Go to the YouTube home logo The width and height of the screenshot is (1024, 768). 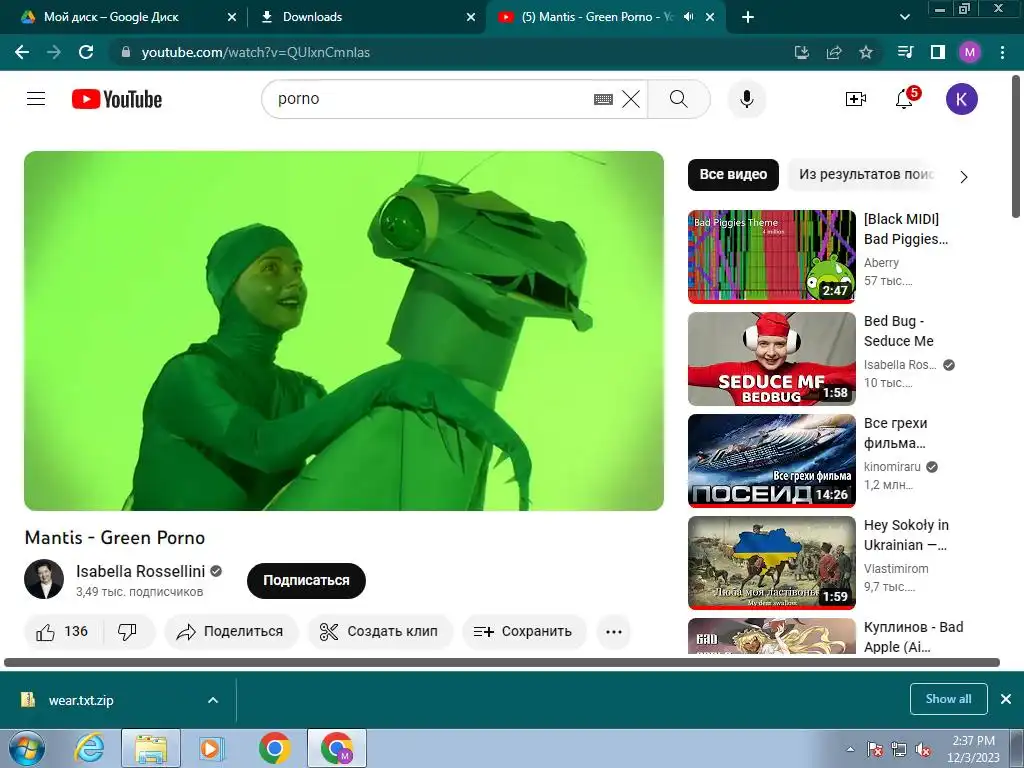(117, 99)
